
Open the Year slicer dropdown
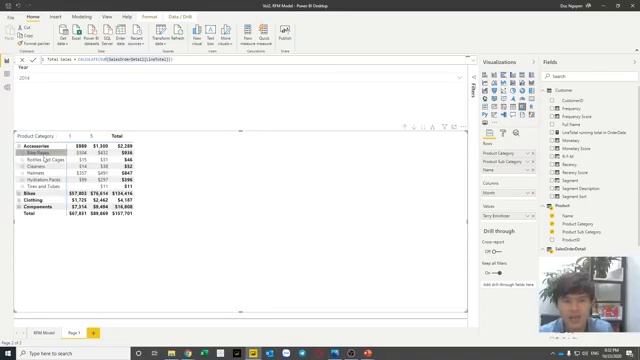[460, 78]
